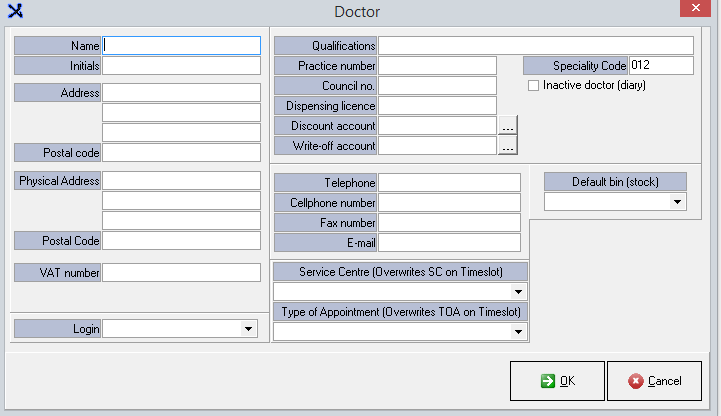Edit the Speciality Code field
Viewport: 721px width, 416px height.
[x=660, y=65]
